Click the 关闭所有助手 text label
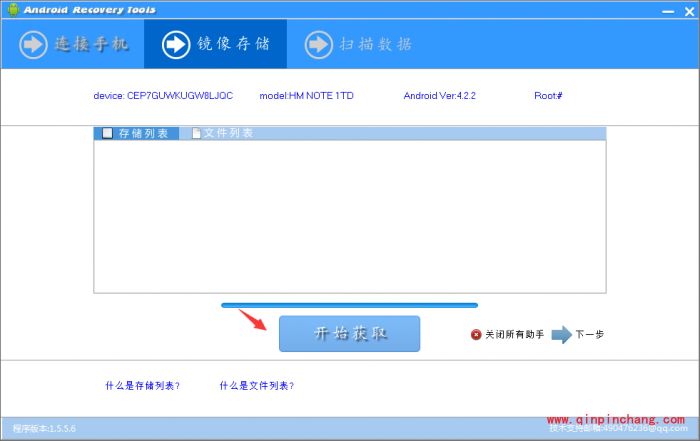The width and height of the screenshot is (700, 441). 514,334
